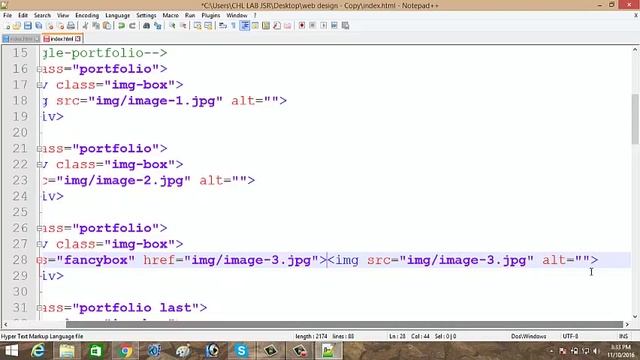Collapse the fold marker on line 22

[40, 164]
